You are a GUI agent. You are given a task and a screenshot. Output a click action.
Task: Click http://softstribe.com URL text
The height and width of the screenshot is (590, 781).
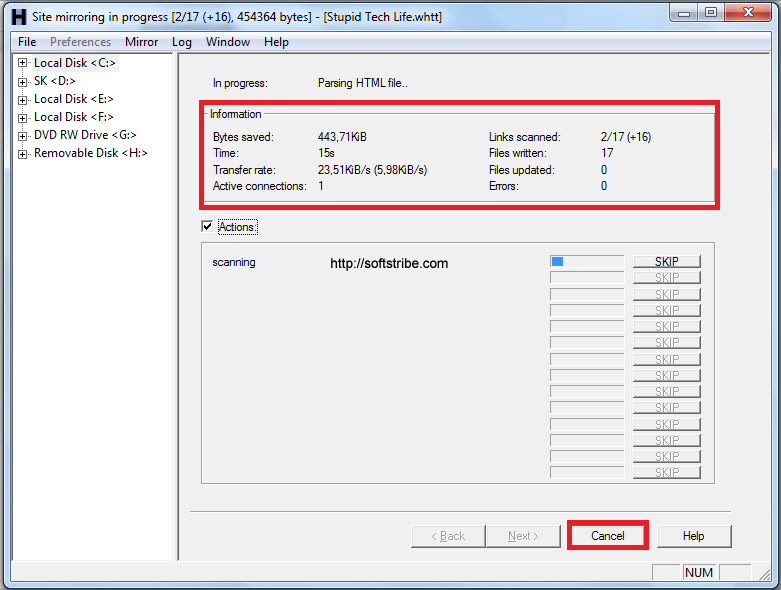click(389, 263)
